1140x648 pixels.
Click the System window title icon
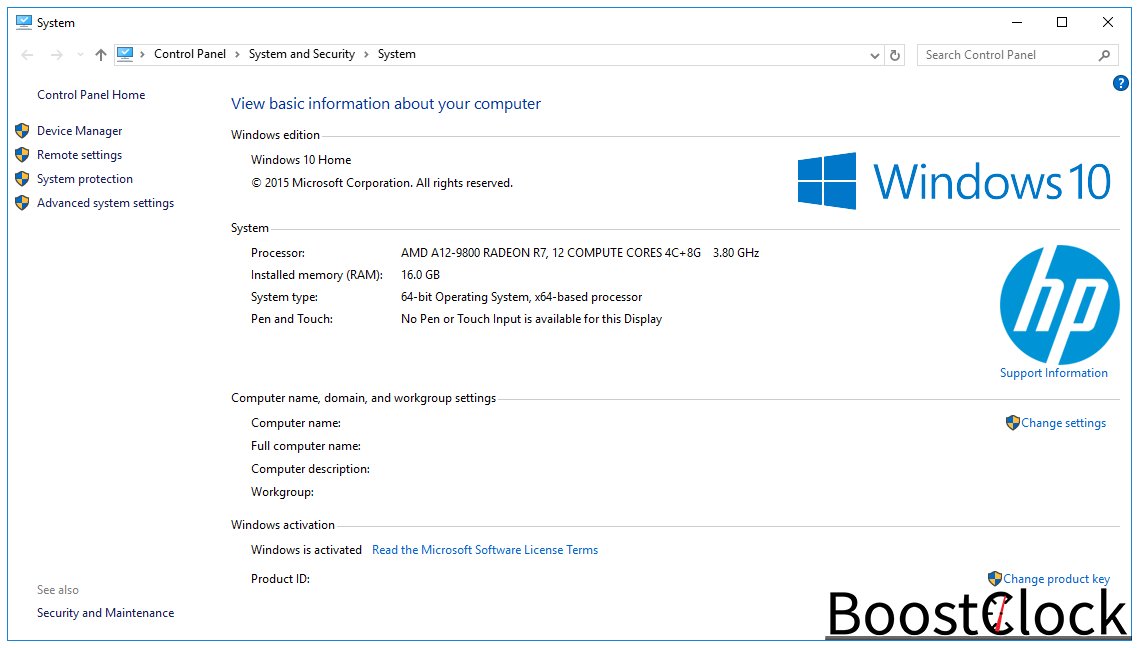coord(24,23)
